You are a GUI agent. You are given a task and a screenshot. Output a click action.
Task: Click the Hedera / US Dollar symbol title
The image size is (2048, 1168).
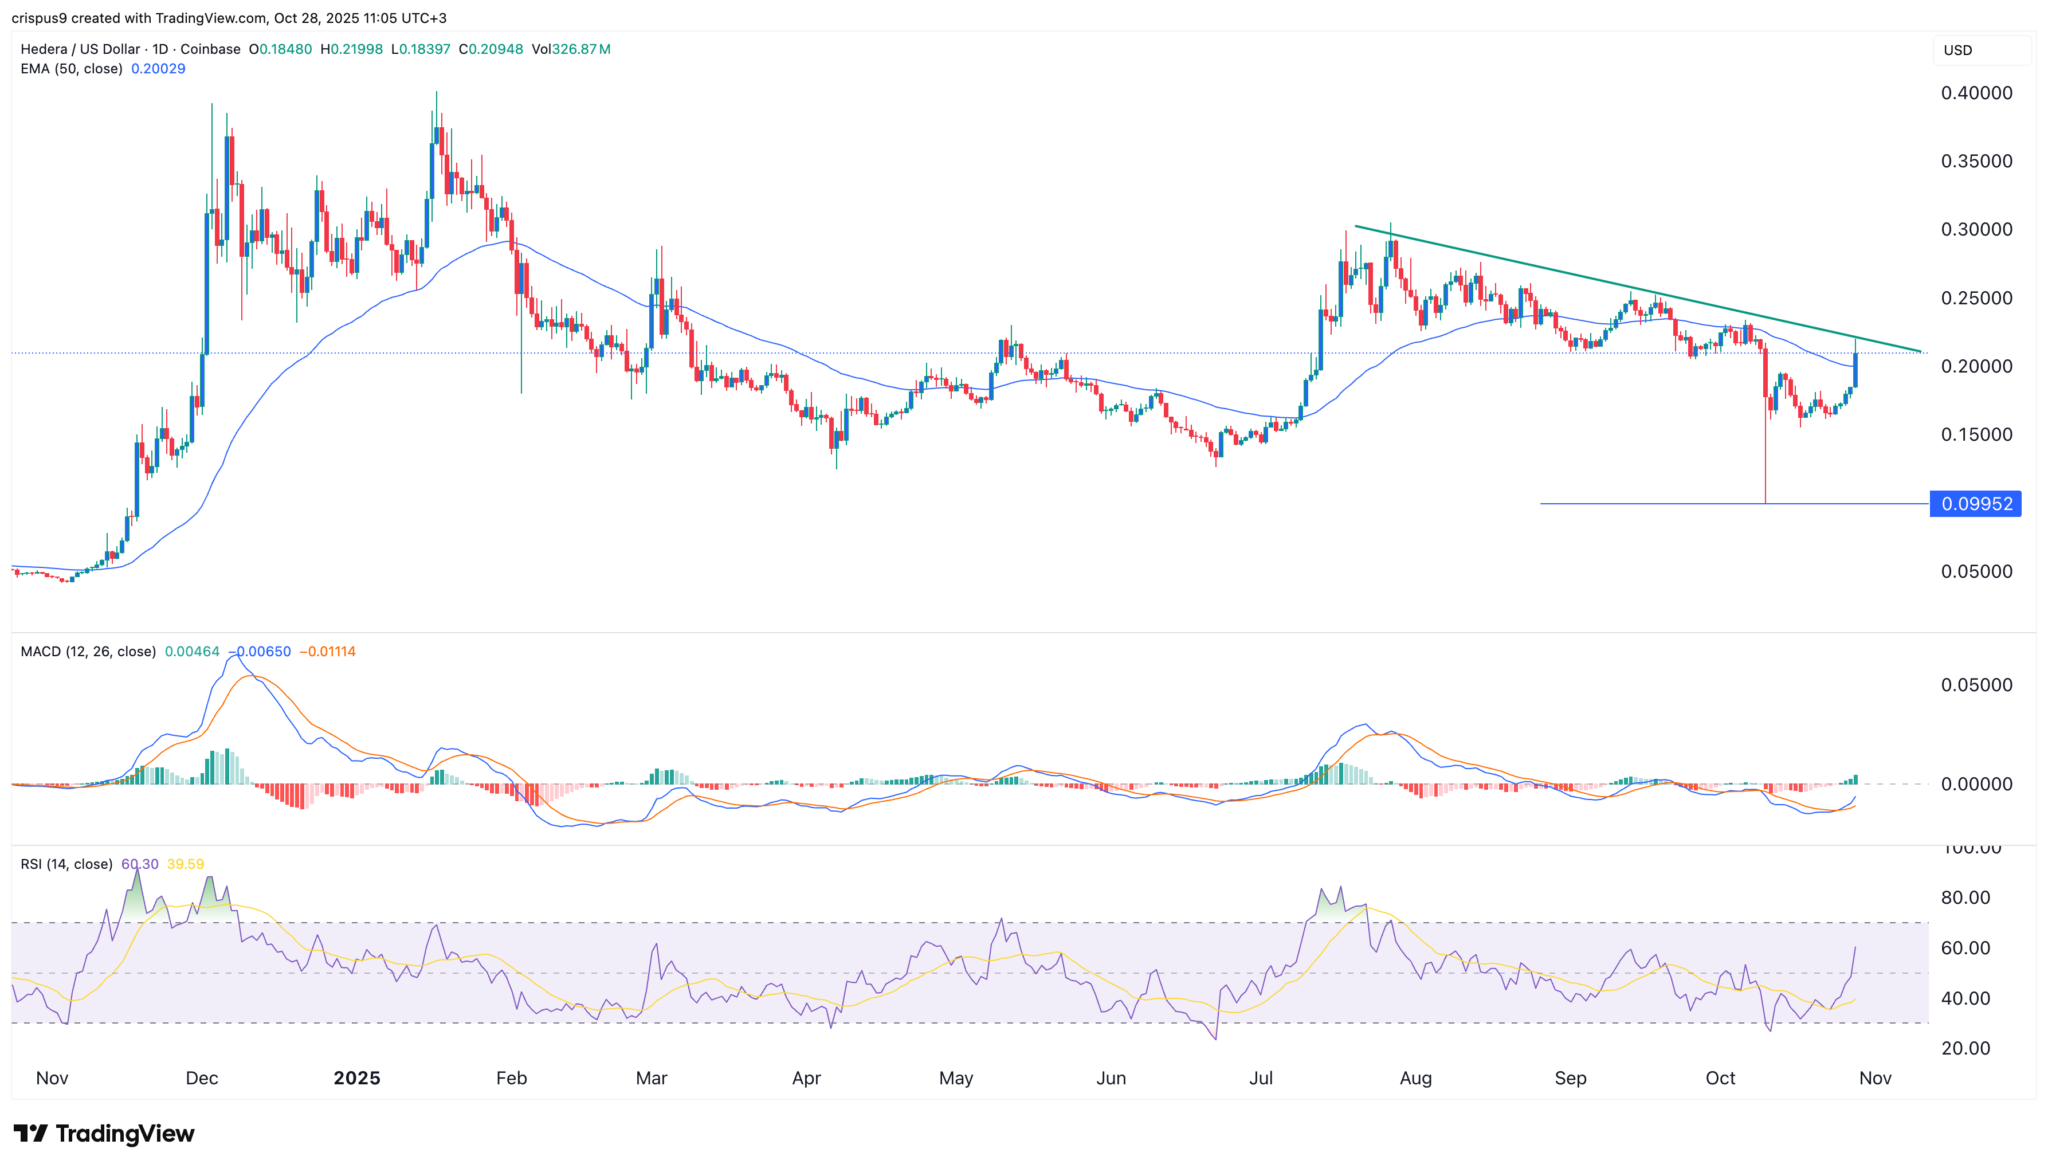point(80,49)
